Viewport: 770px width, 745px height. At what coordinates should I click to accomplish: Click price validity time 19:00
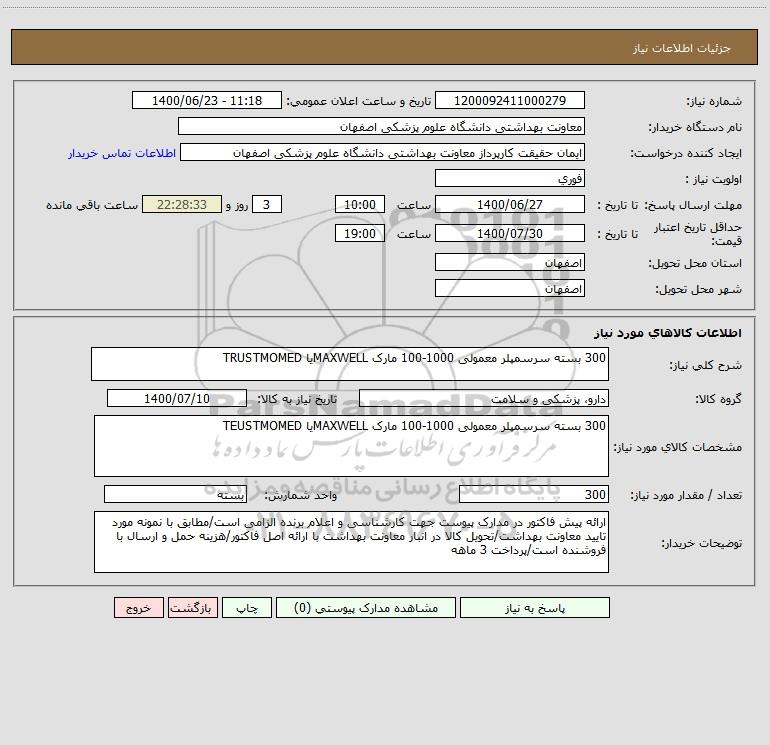click(x=359, y=233)
